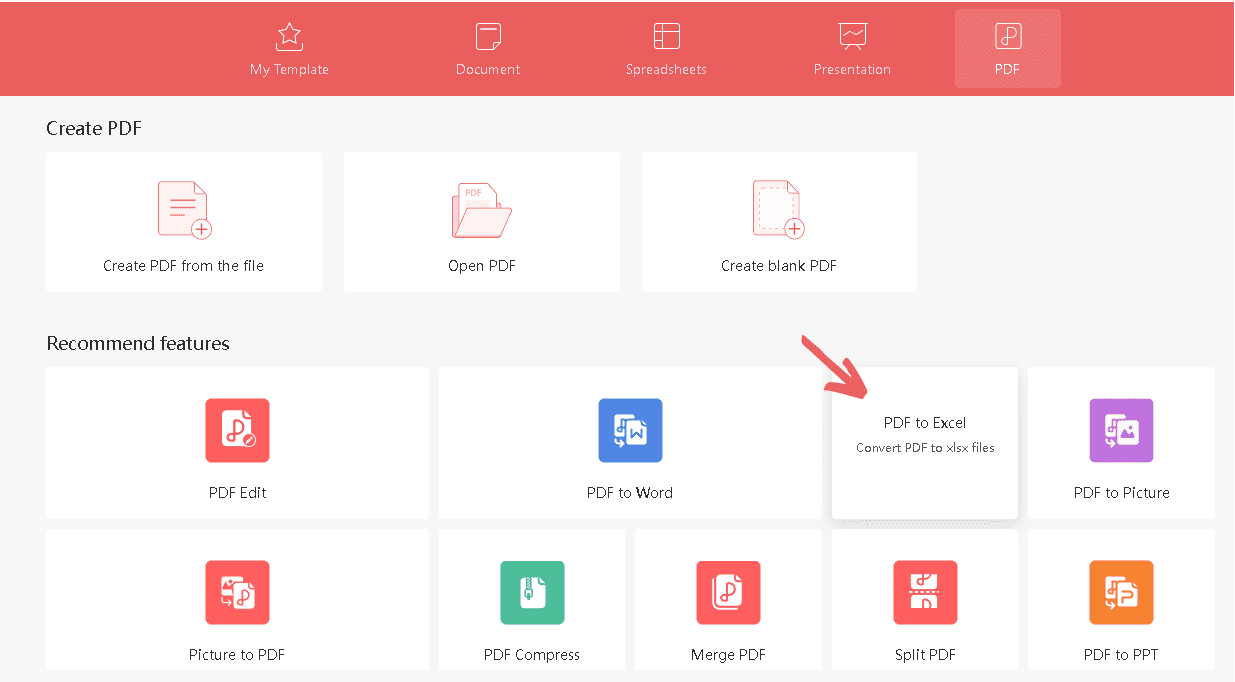This screenshot has height=682, width=1235.
Task: Click the Merge PDF icon
Action: tap(728, 593)
